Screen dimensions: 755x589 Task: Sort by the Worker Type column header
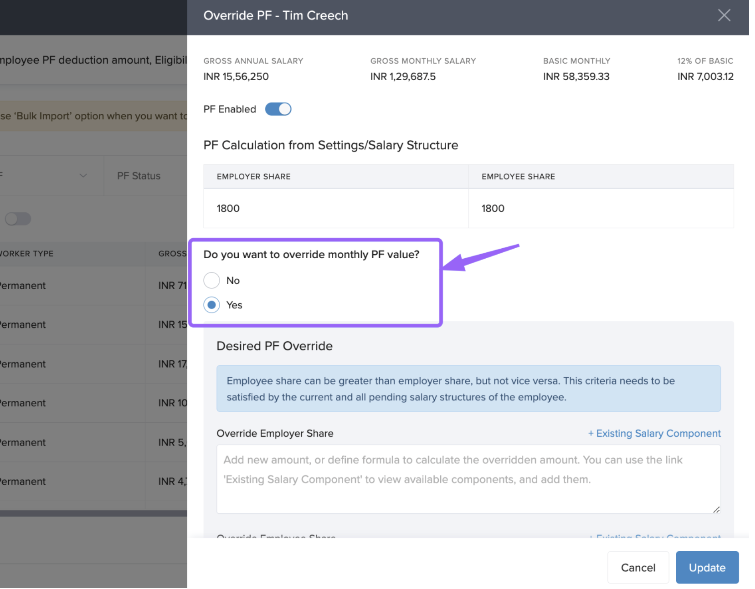tap(27, 254)
